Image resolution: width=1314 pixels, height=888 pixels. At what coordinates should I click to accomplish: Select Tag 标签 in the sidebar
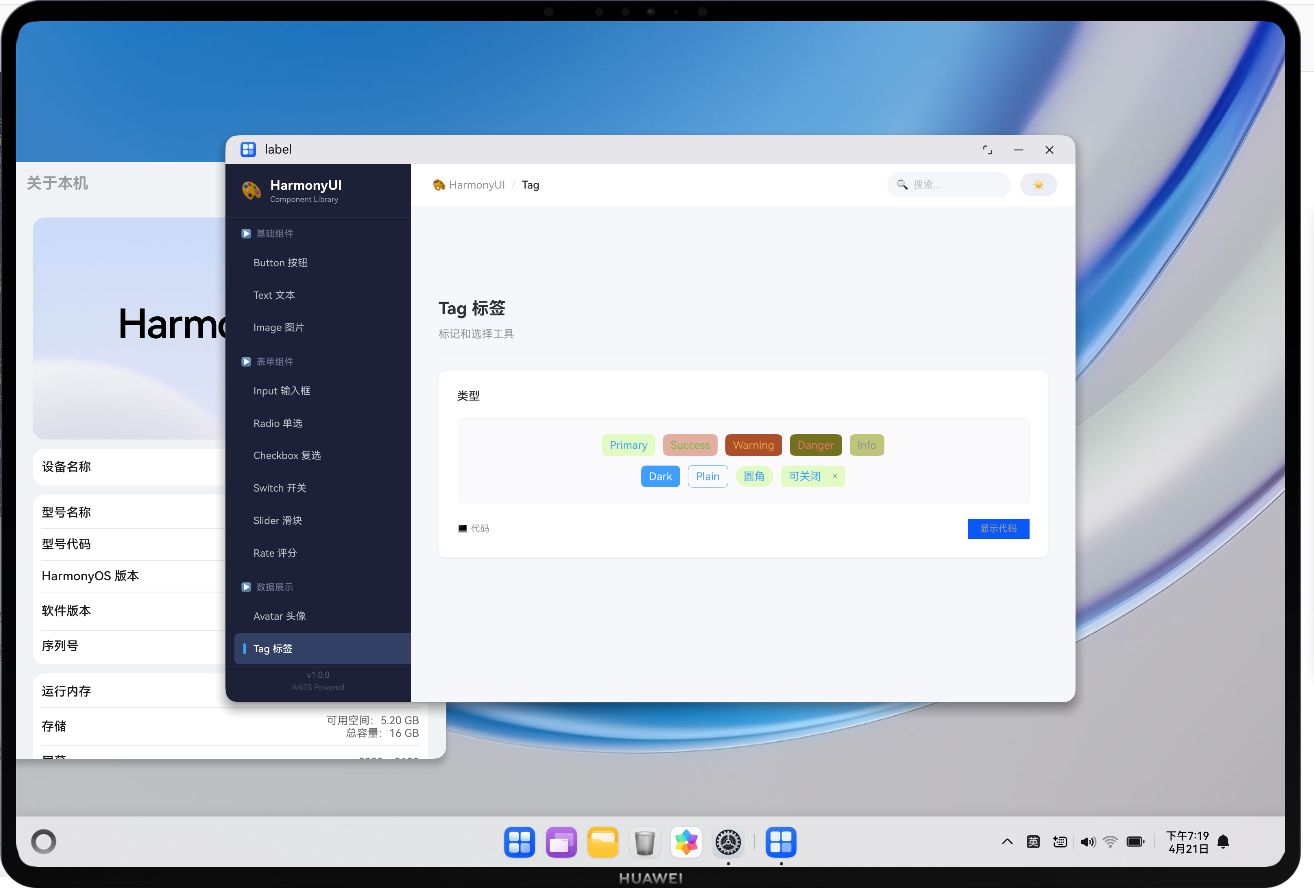(x=322, y=648)
